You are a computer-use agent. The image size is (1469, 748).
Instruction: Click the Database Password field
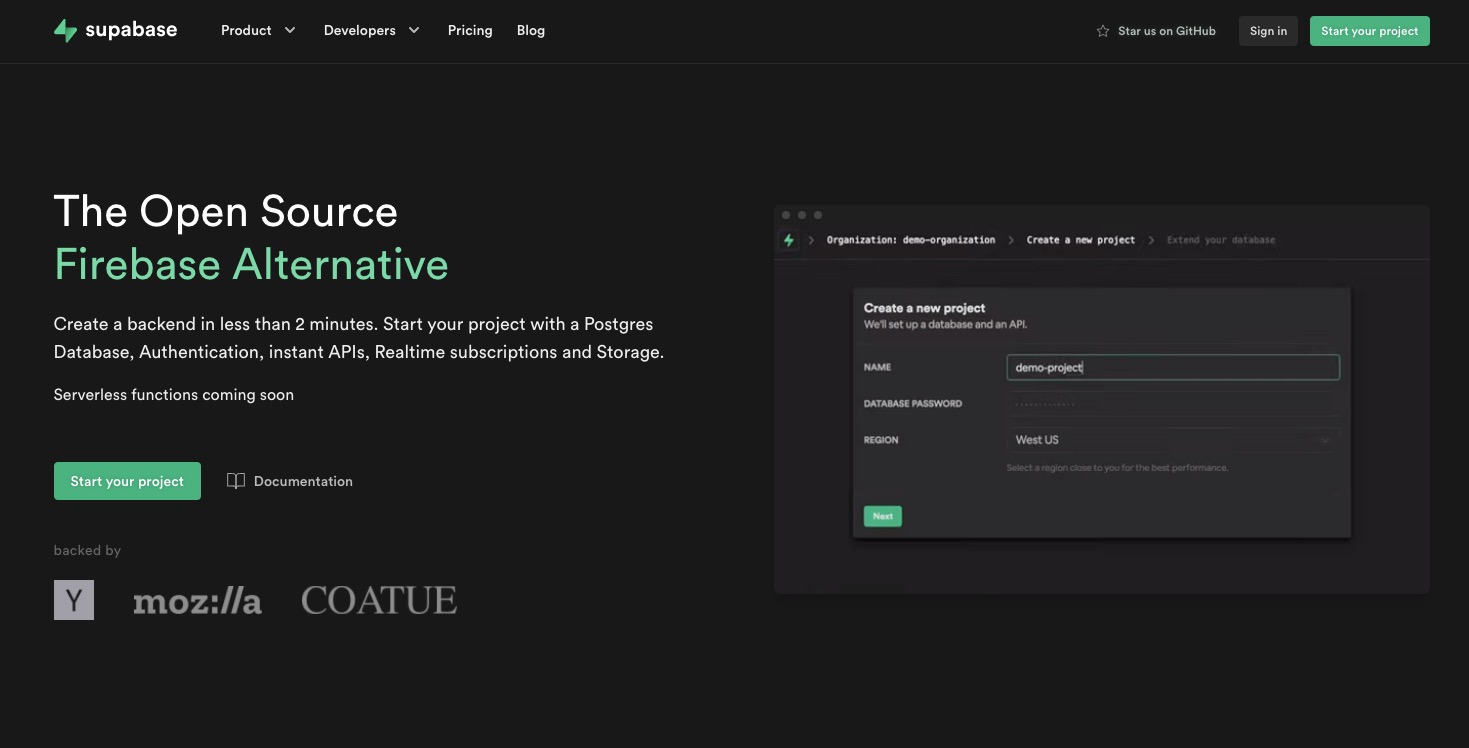[1172, 404]
